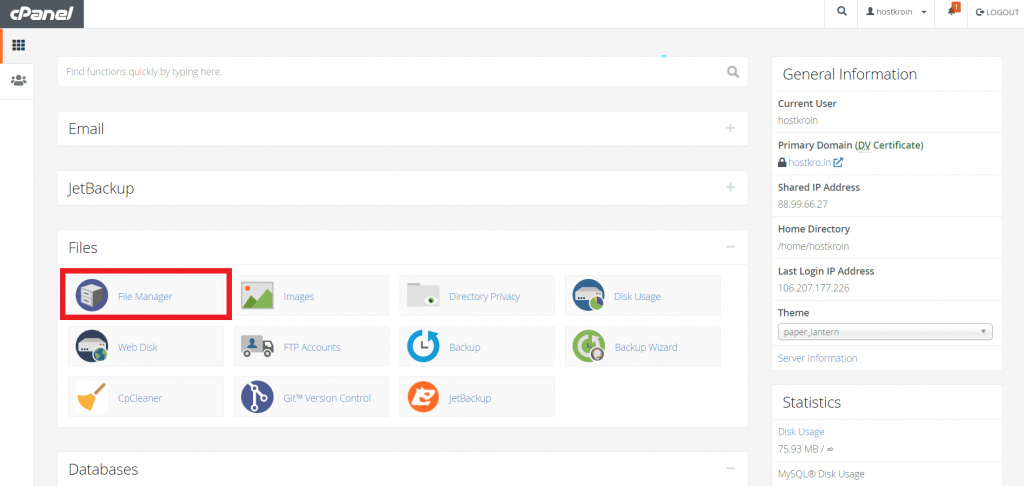Open the paper_lantern theme dropdown

(x=885, y=332)
